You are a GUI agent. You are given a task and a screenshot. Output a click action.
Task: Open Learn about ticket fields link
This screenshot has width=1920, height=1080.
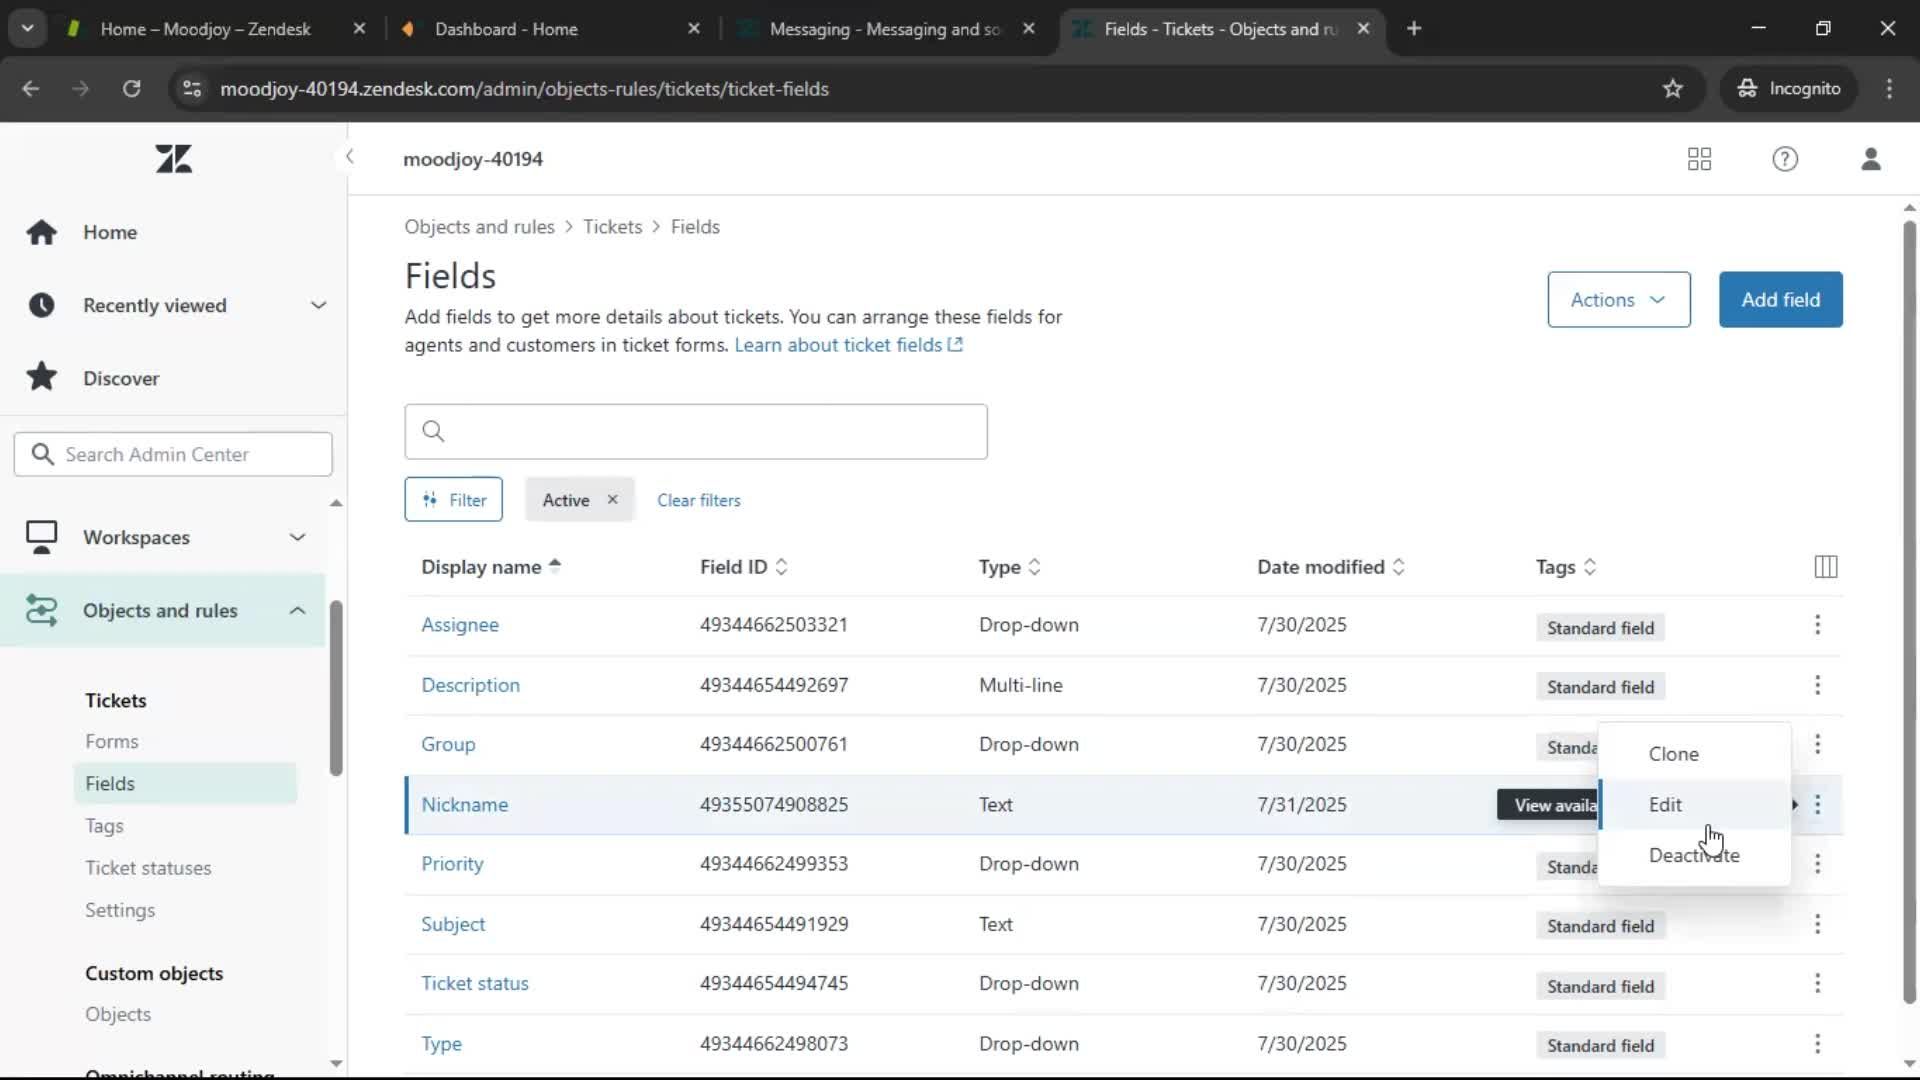point(848,345)
